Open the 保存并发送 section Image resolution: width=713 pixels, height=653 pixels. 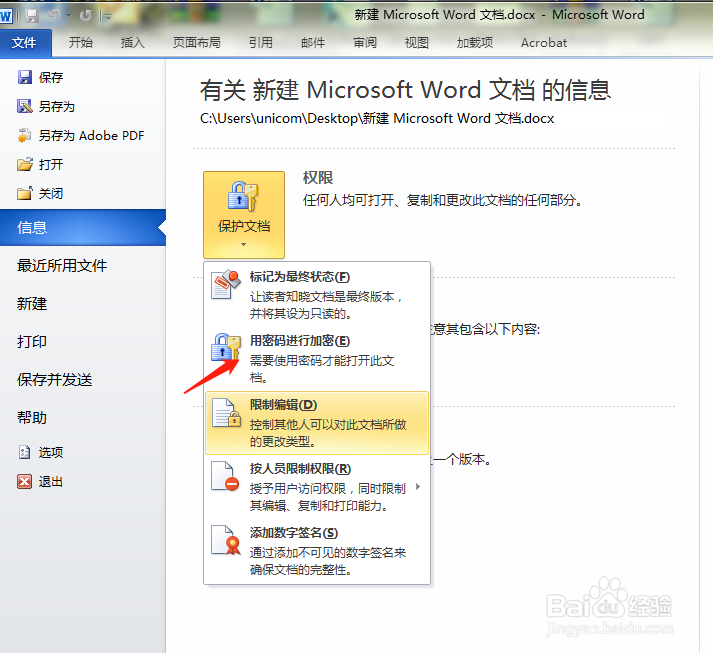(x=55, y=380)
